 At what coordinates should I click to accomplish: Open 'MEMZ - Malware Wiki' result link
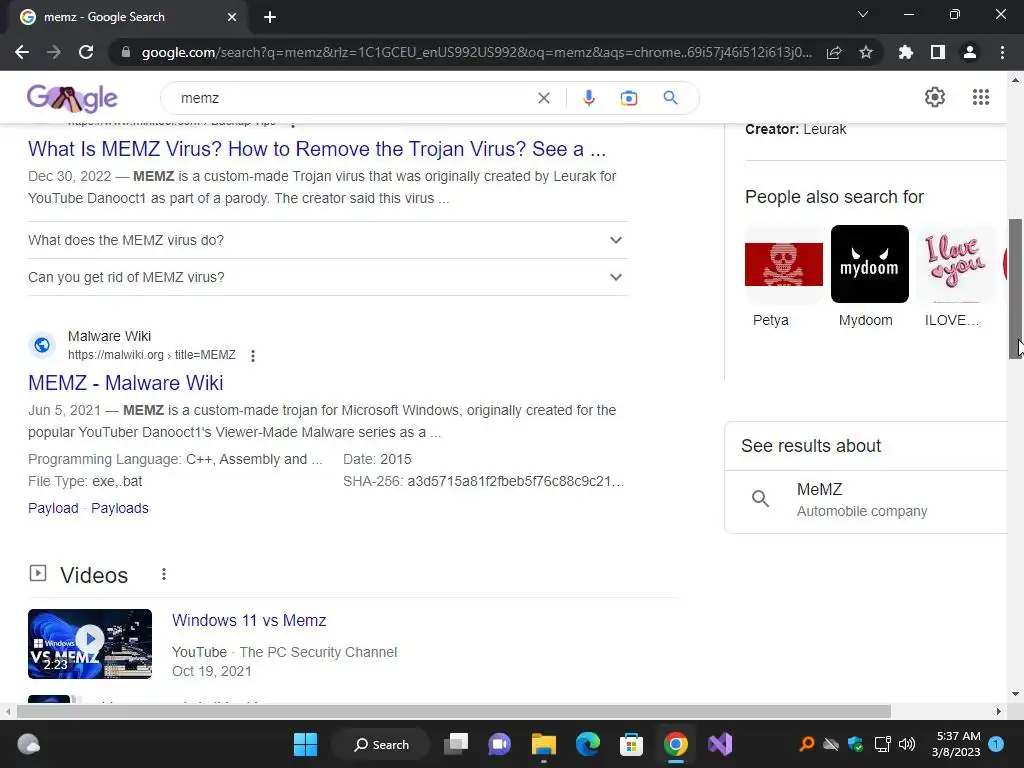[125, 383]
